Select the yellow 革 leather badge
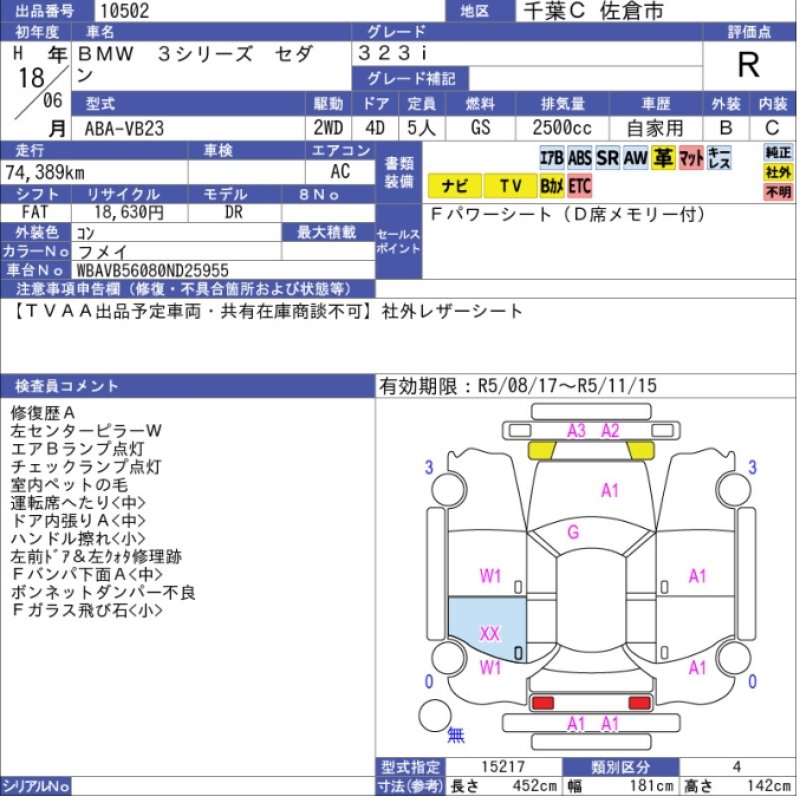The image size is (800, 803). point(663,158)
